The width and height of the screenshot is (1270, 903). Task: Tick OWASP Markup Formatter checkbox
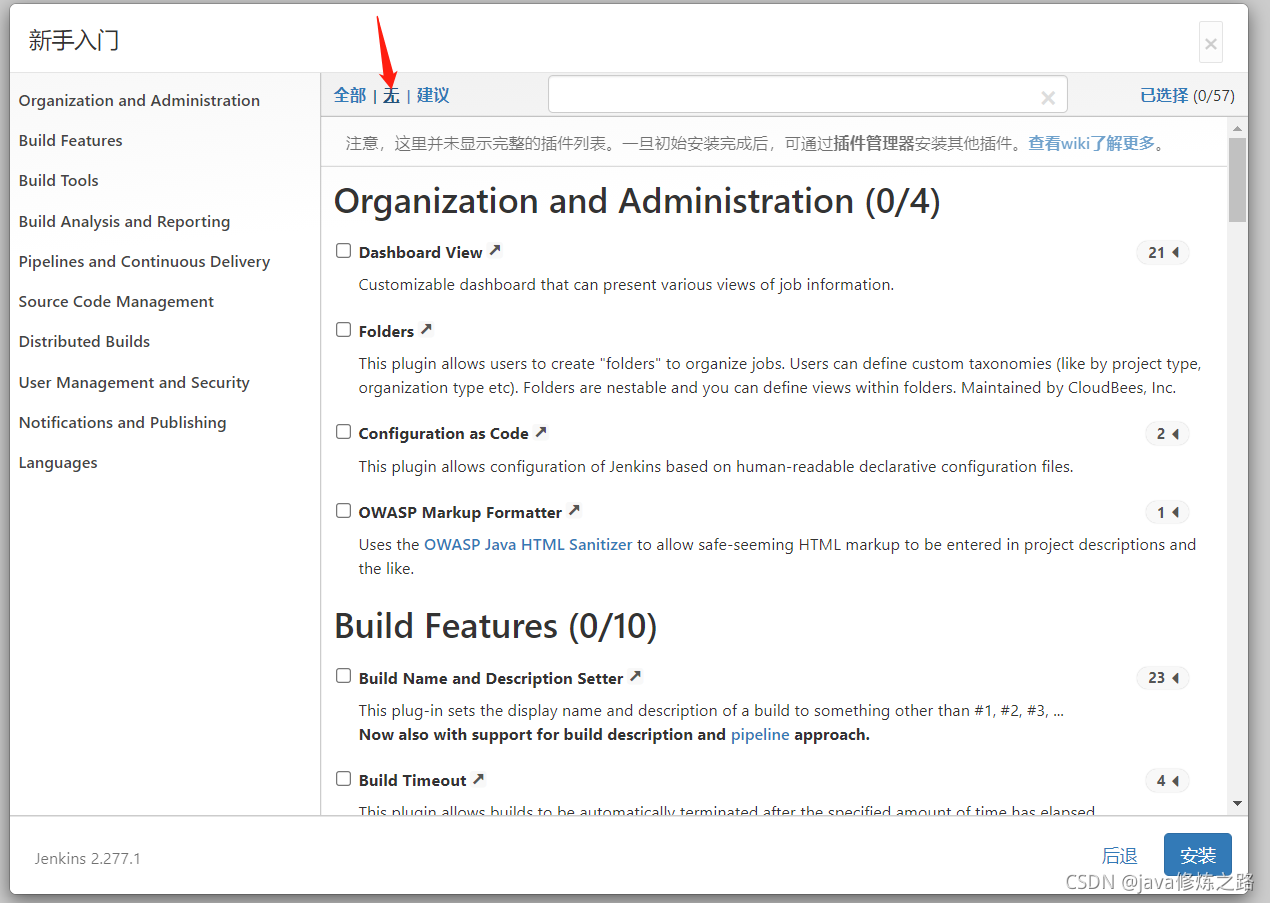click(x=344, y=511)
